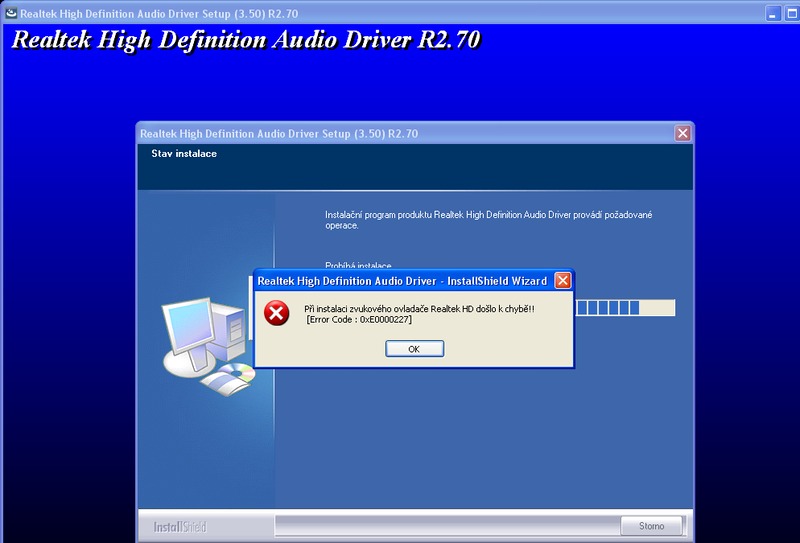This screenshot has height=543, width=800.
Task: Close the InstallShield Wizard error dialog
Action: coord(562,280)
